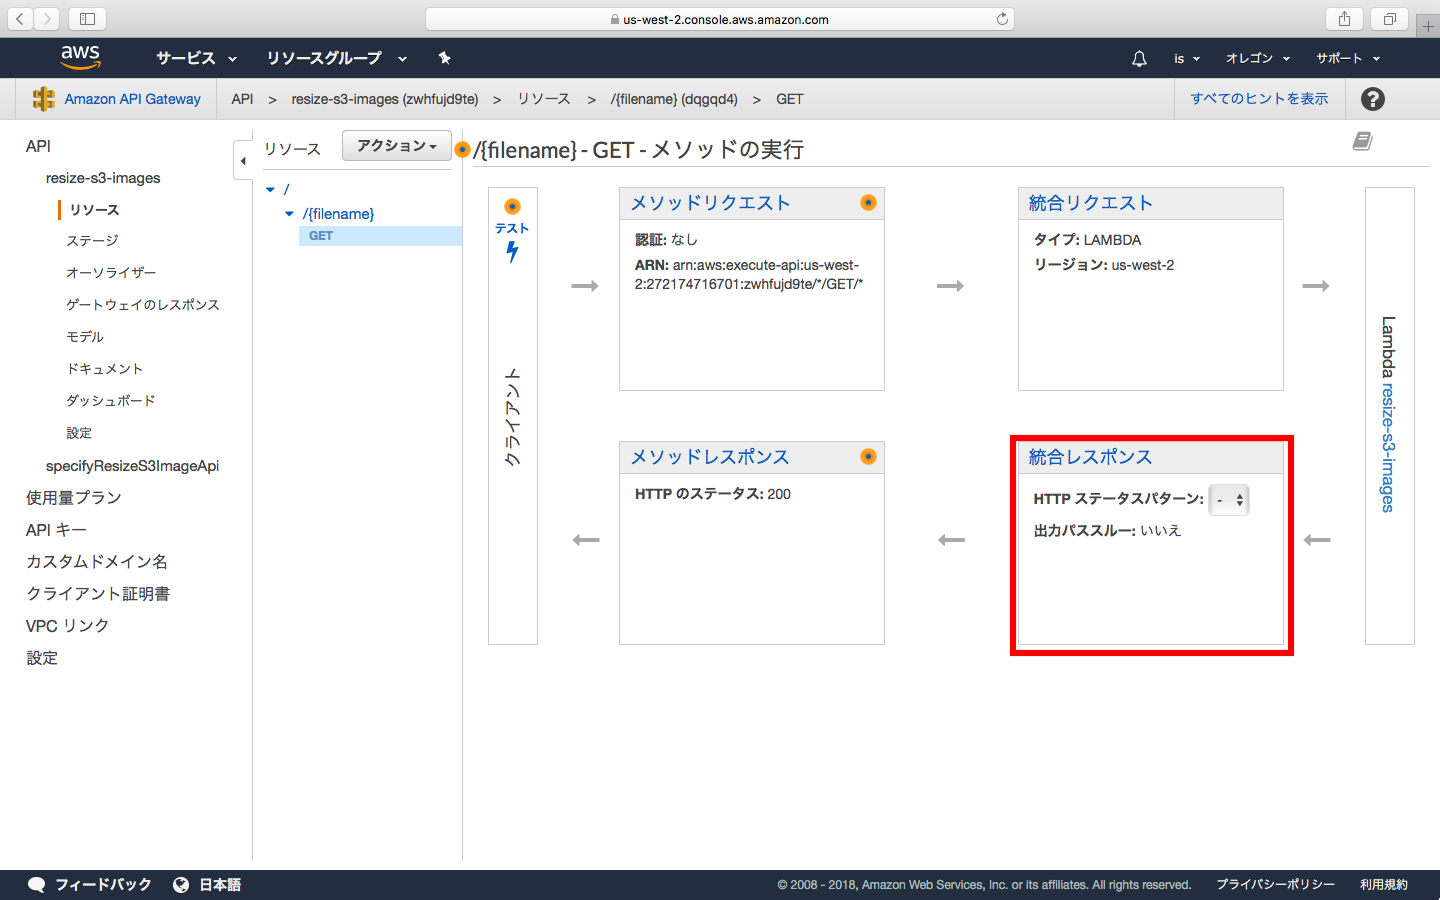The height and width of the screenshot is (900, 1440).
Task: Select ゲートウェイのレスポンス in sidebar
Action: click(x=143, y=305)
